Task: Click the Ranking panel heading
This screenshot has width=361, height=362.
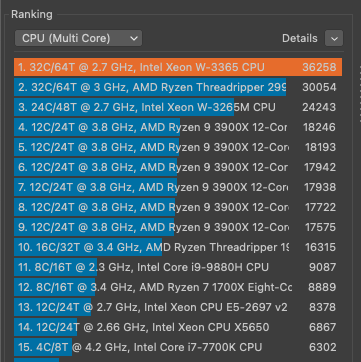Action: pyautogui.click(x=32, y=14)
